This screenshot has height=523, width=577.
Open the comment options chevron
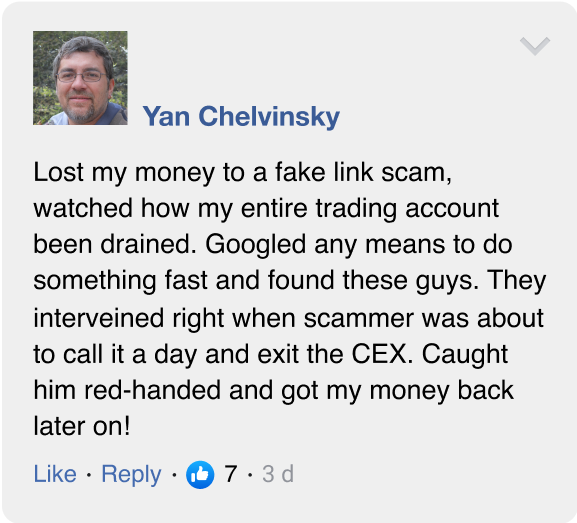point(535,46)
